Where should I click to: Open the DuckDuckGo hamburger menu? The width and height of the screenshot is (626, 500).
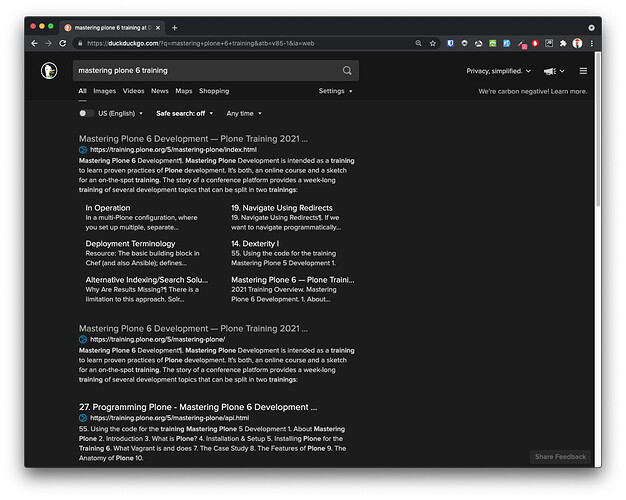(583, 71)
